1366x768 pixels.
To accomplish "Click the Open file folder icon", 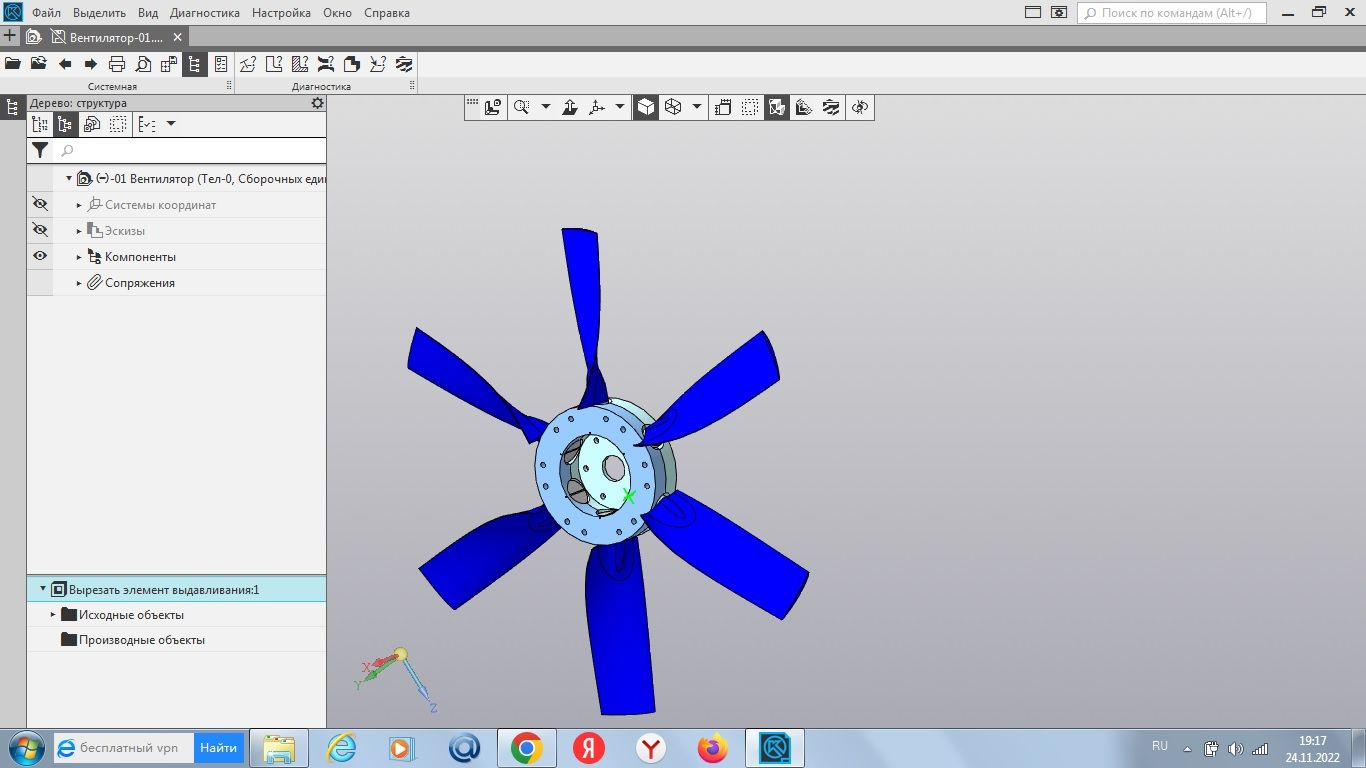I will [13, 64].
